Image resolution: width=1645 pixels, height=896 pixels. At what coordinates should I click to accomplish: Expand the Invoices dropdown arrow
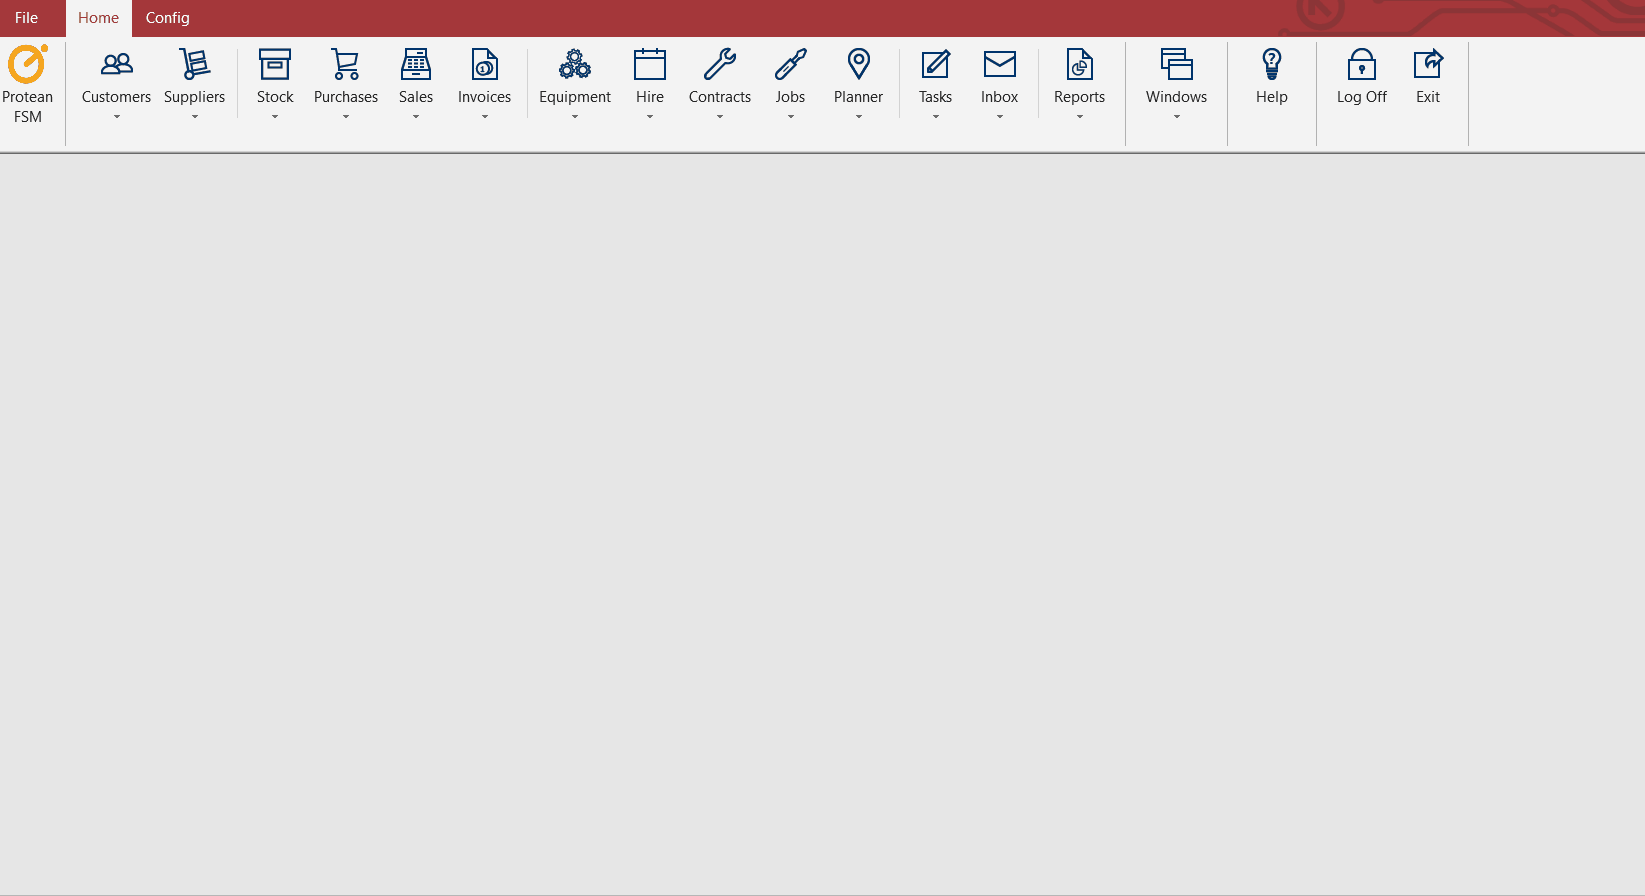point(485,117)
